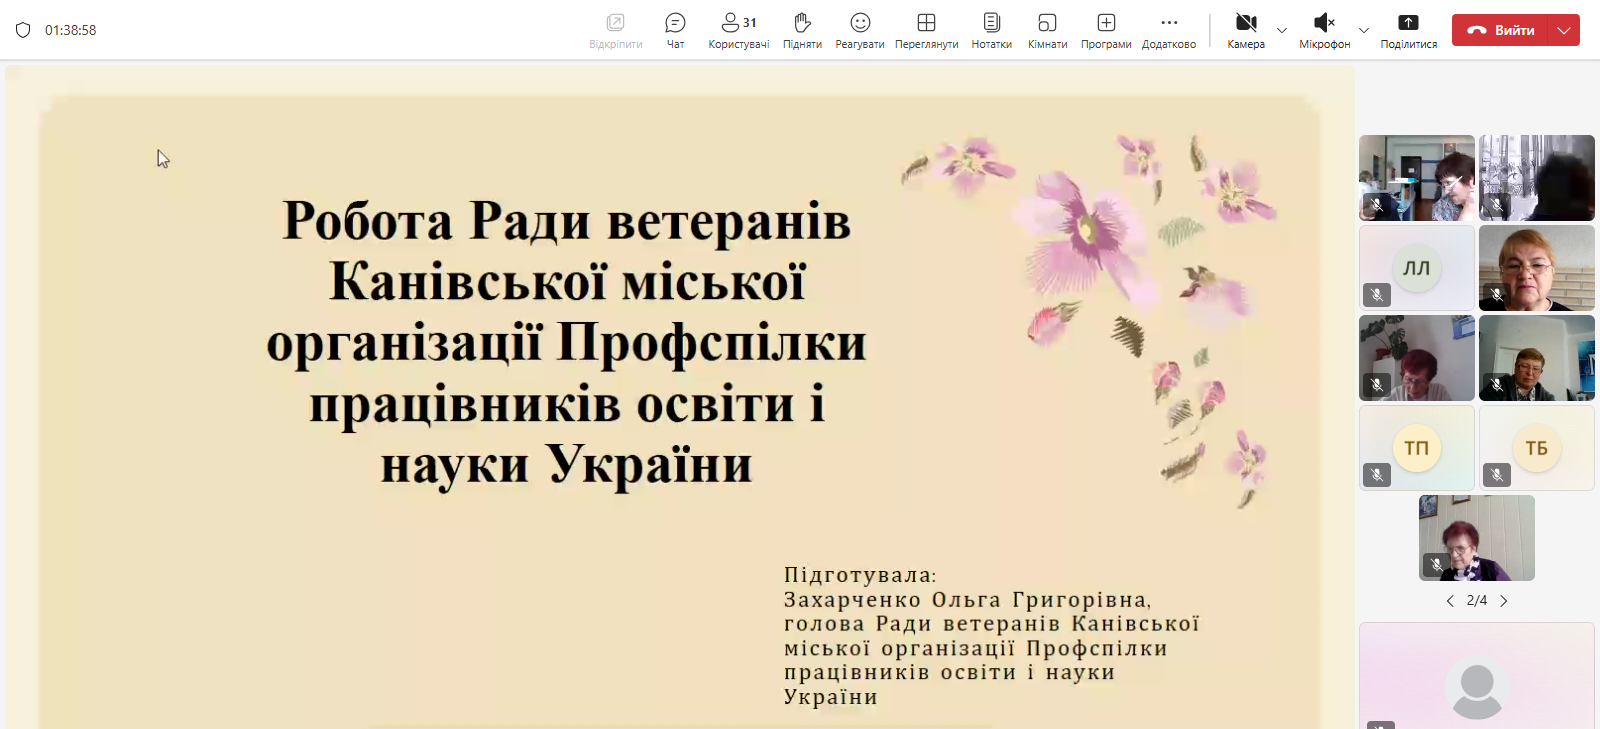Open the Переглянути view options
Viewport: 1600px width, 729px height.
point(926,30)
